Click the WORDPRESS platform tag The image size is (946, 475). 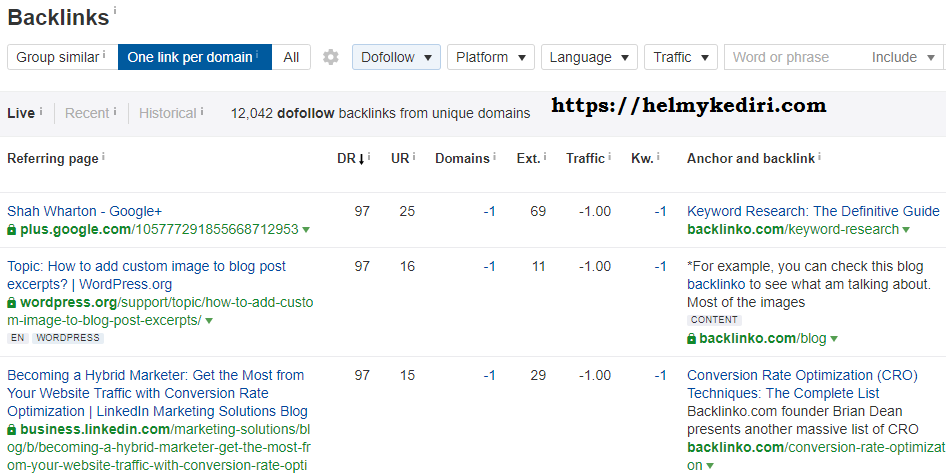[x=68, y=338]
